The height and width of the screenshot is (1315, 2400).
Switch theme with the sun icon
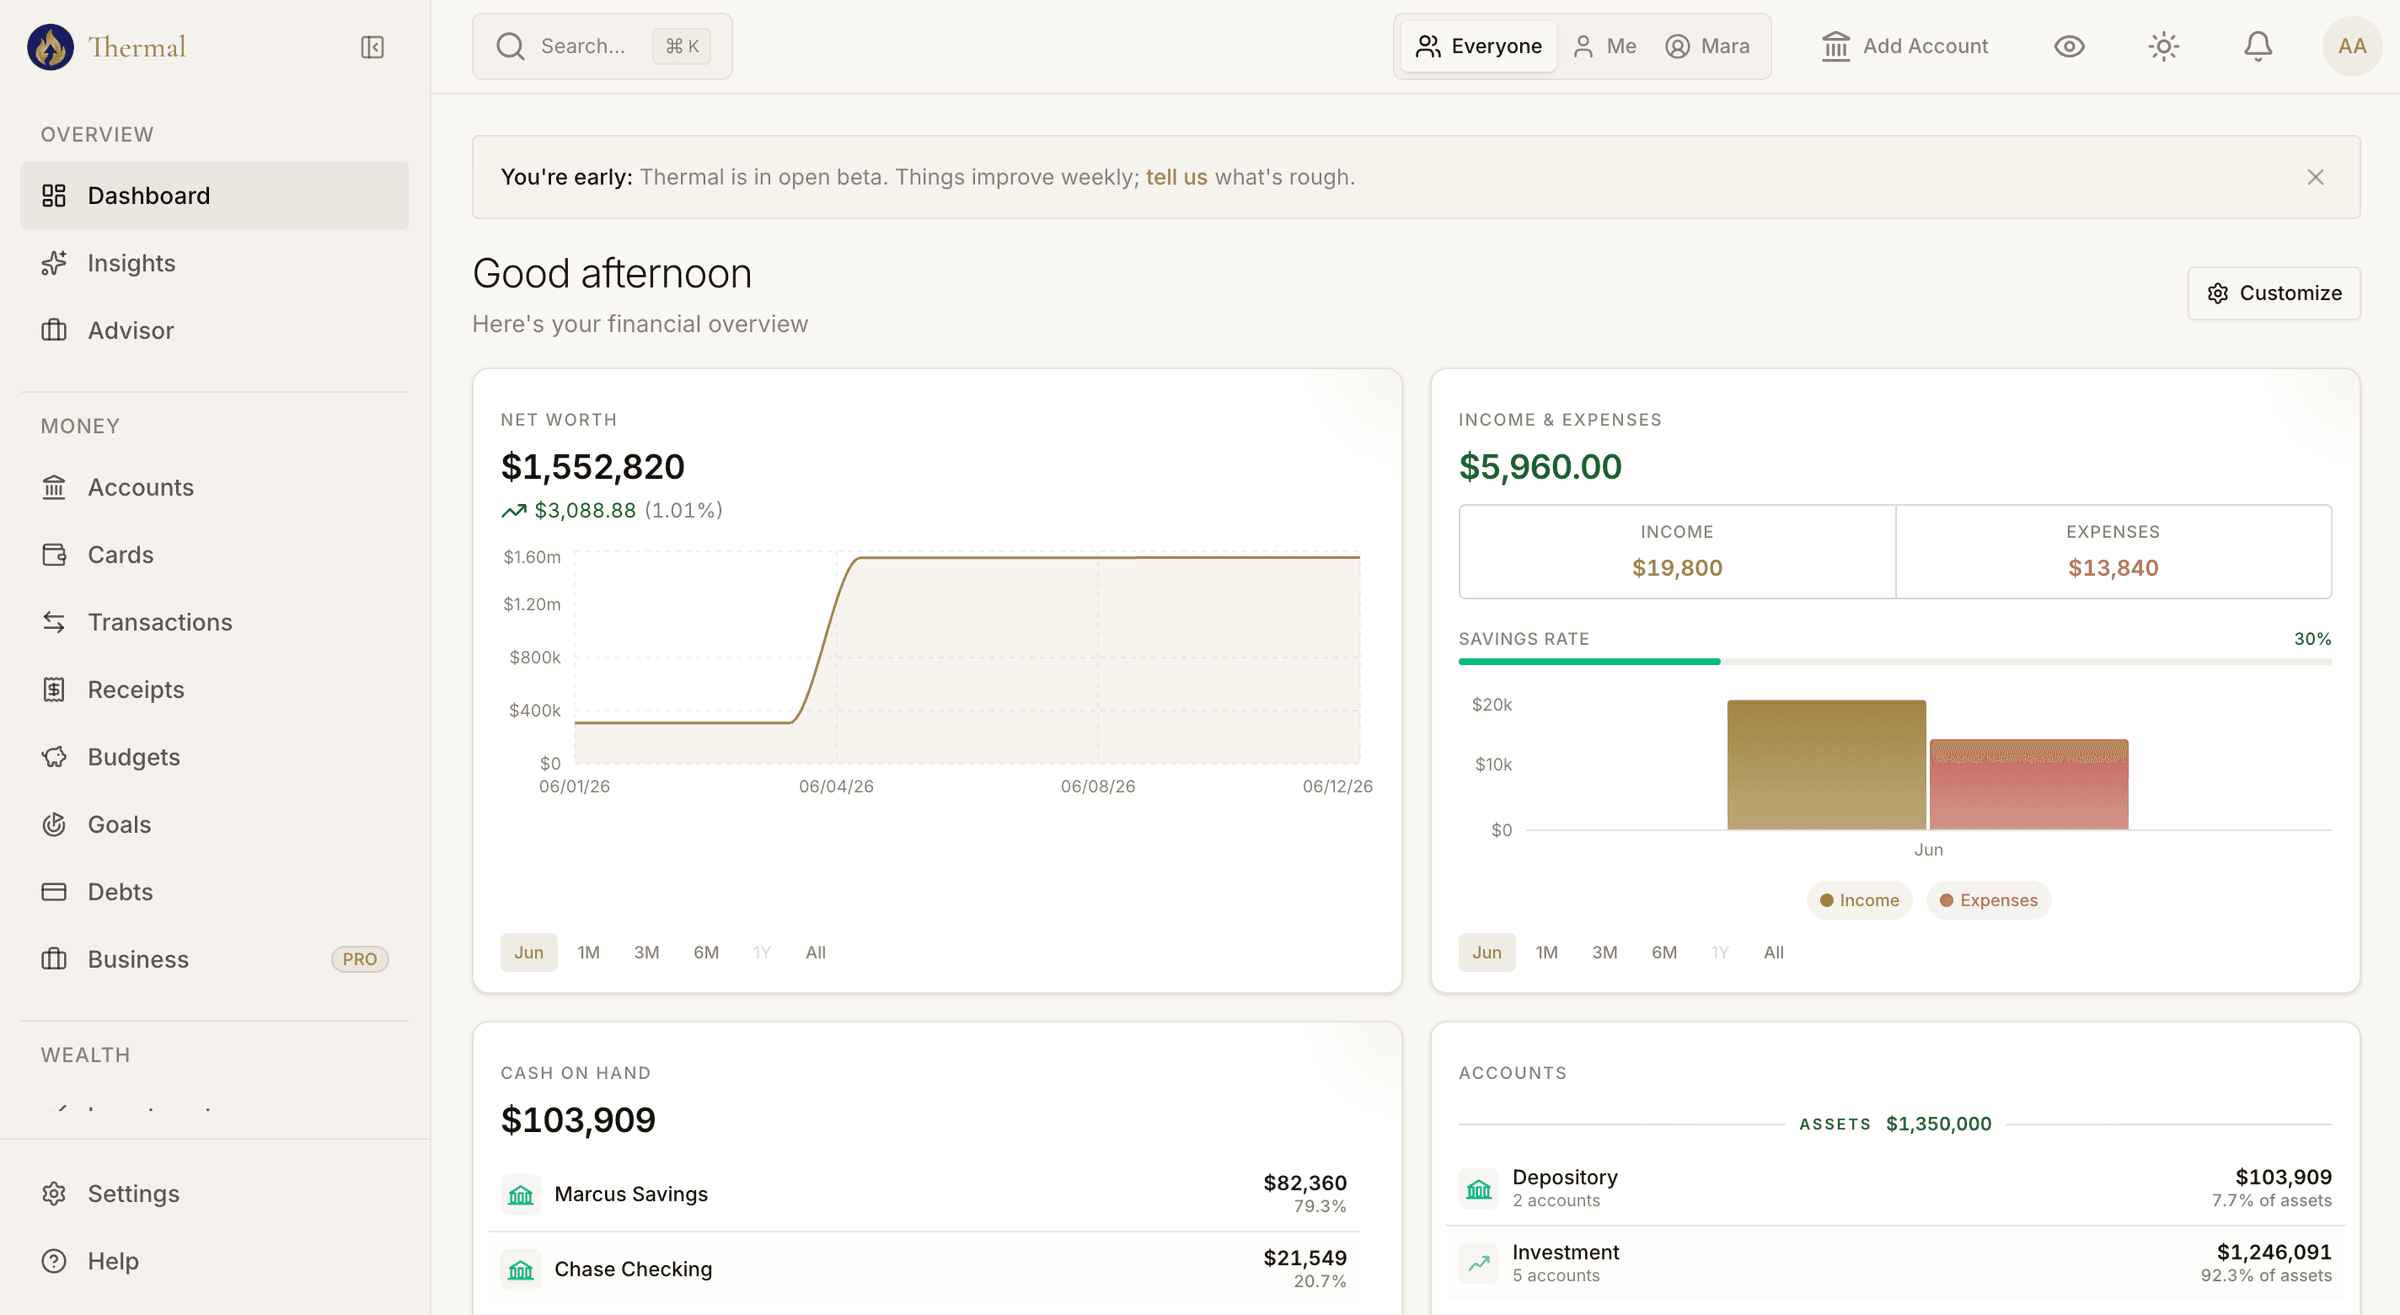pos(2164,46)
